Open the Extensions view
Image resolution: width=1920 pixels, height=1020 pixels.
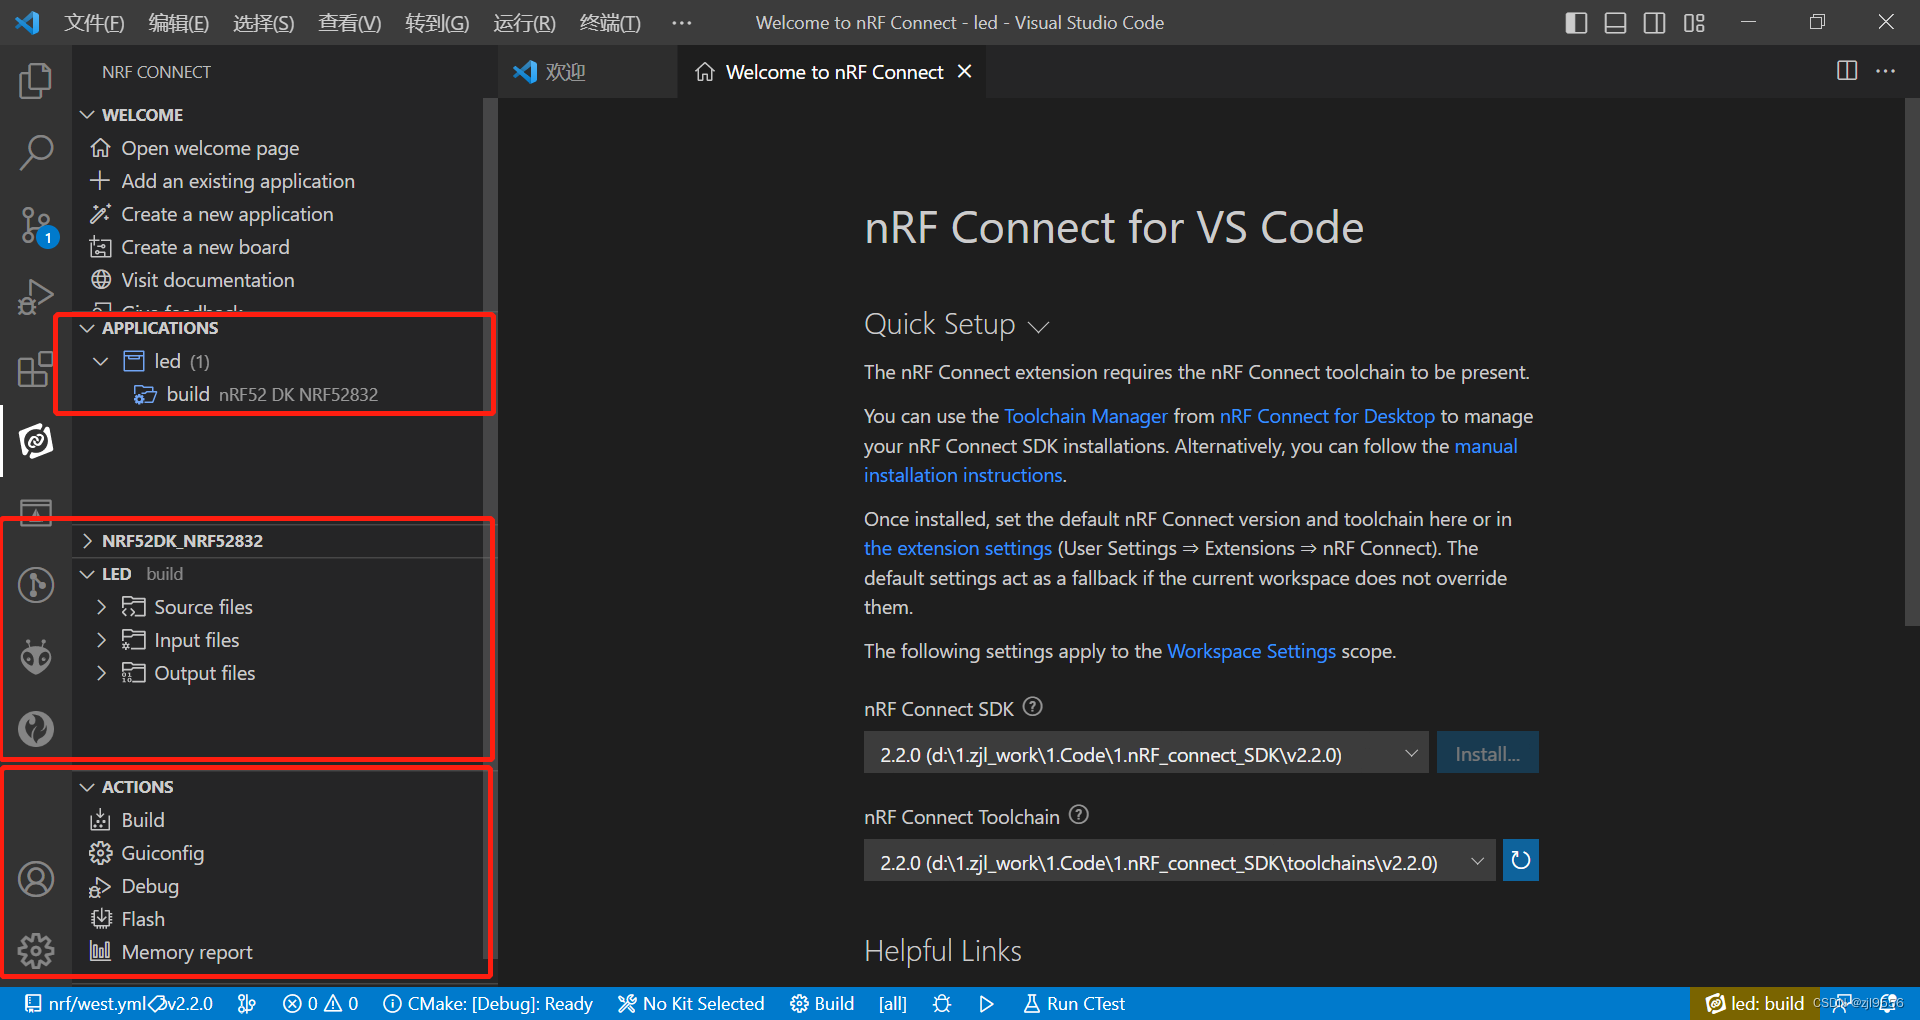click(x=36, y=369)
